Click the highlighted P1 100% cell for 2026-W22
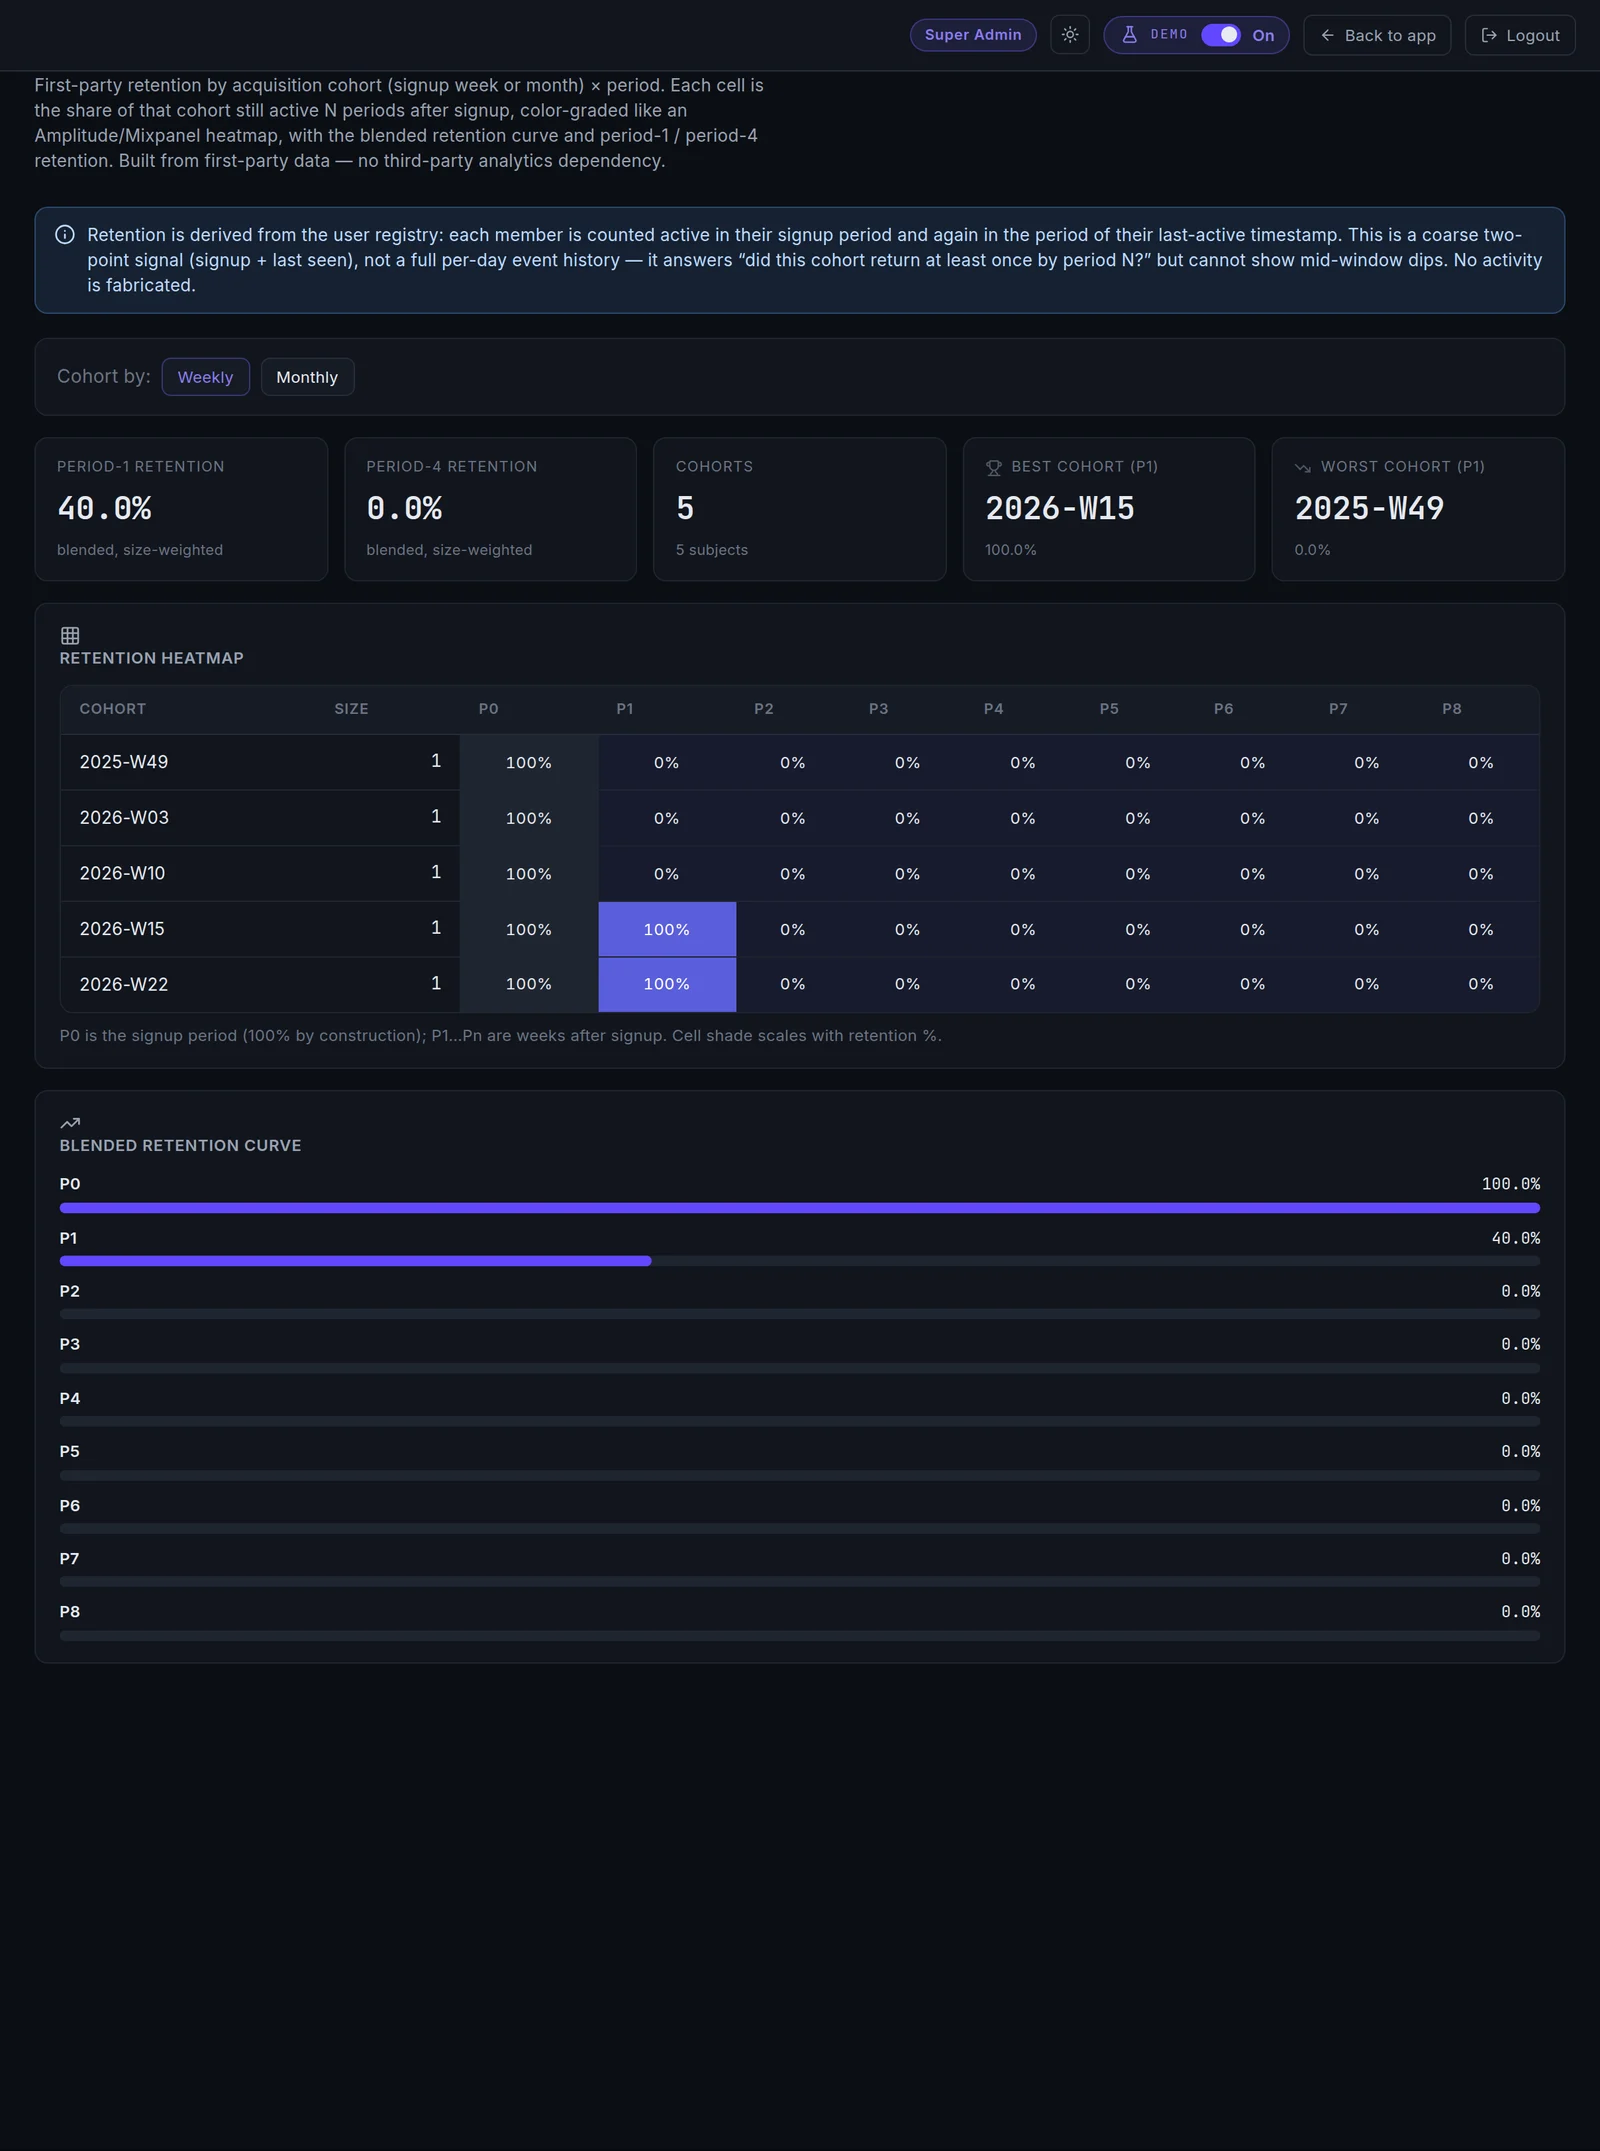This screenshot has height=2151, width=1600. pos(667,984)
